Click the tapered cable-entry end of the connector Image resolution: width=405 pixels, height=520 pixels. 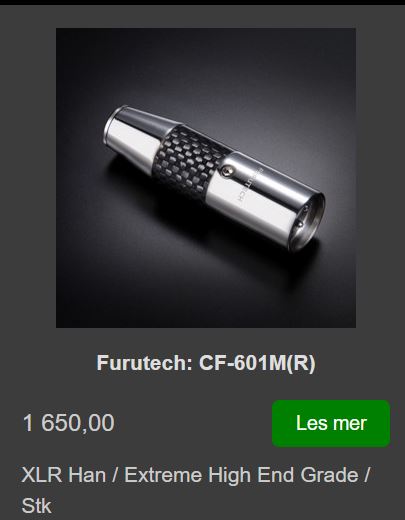tap(133, 131)
